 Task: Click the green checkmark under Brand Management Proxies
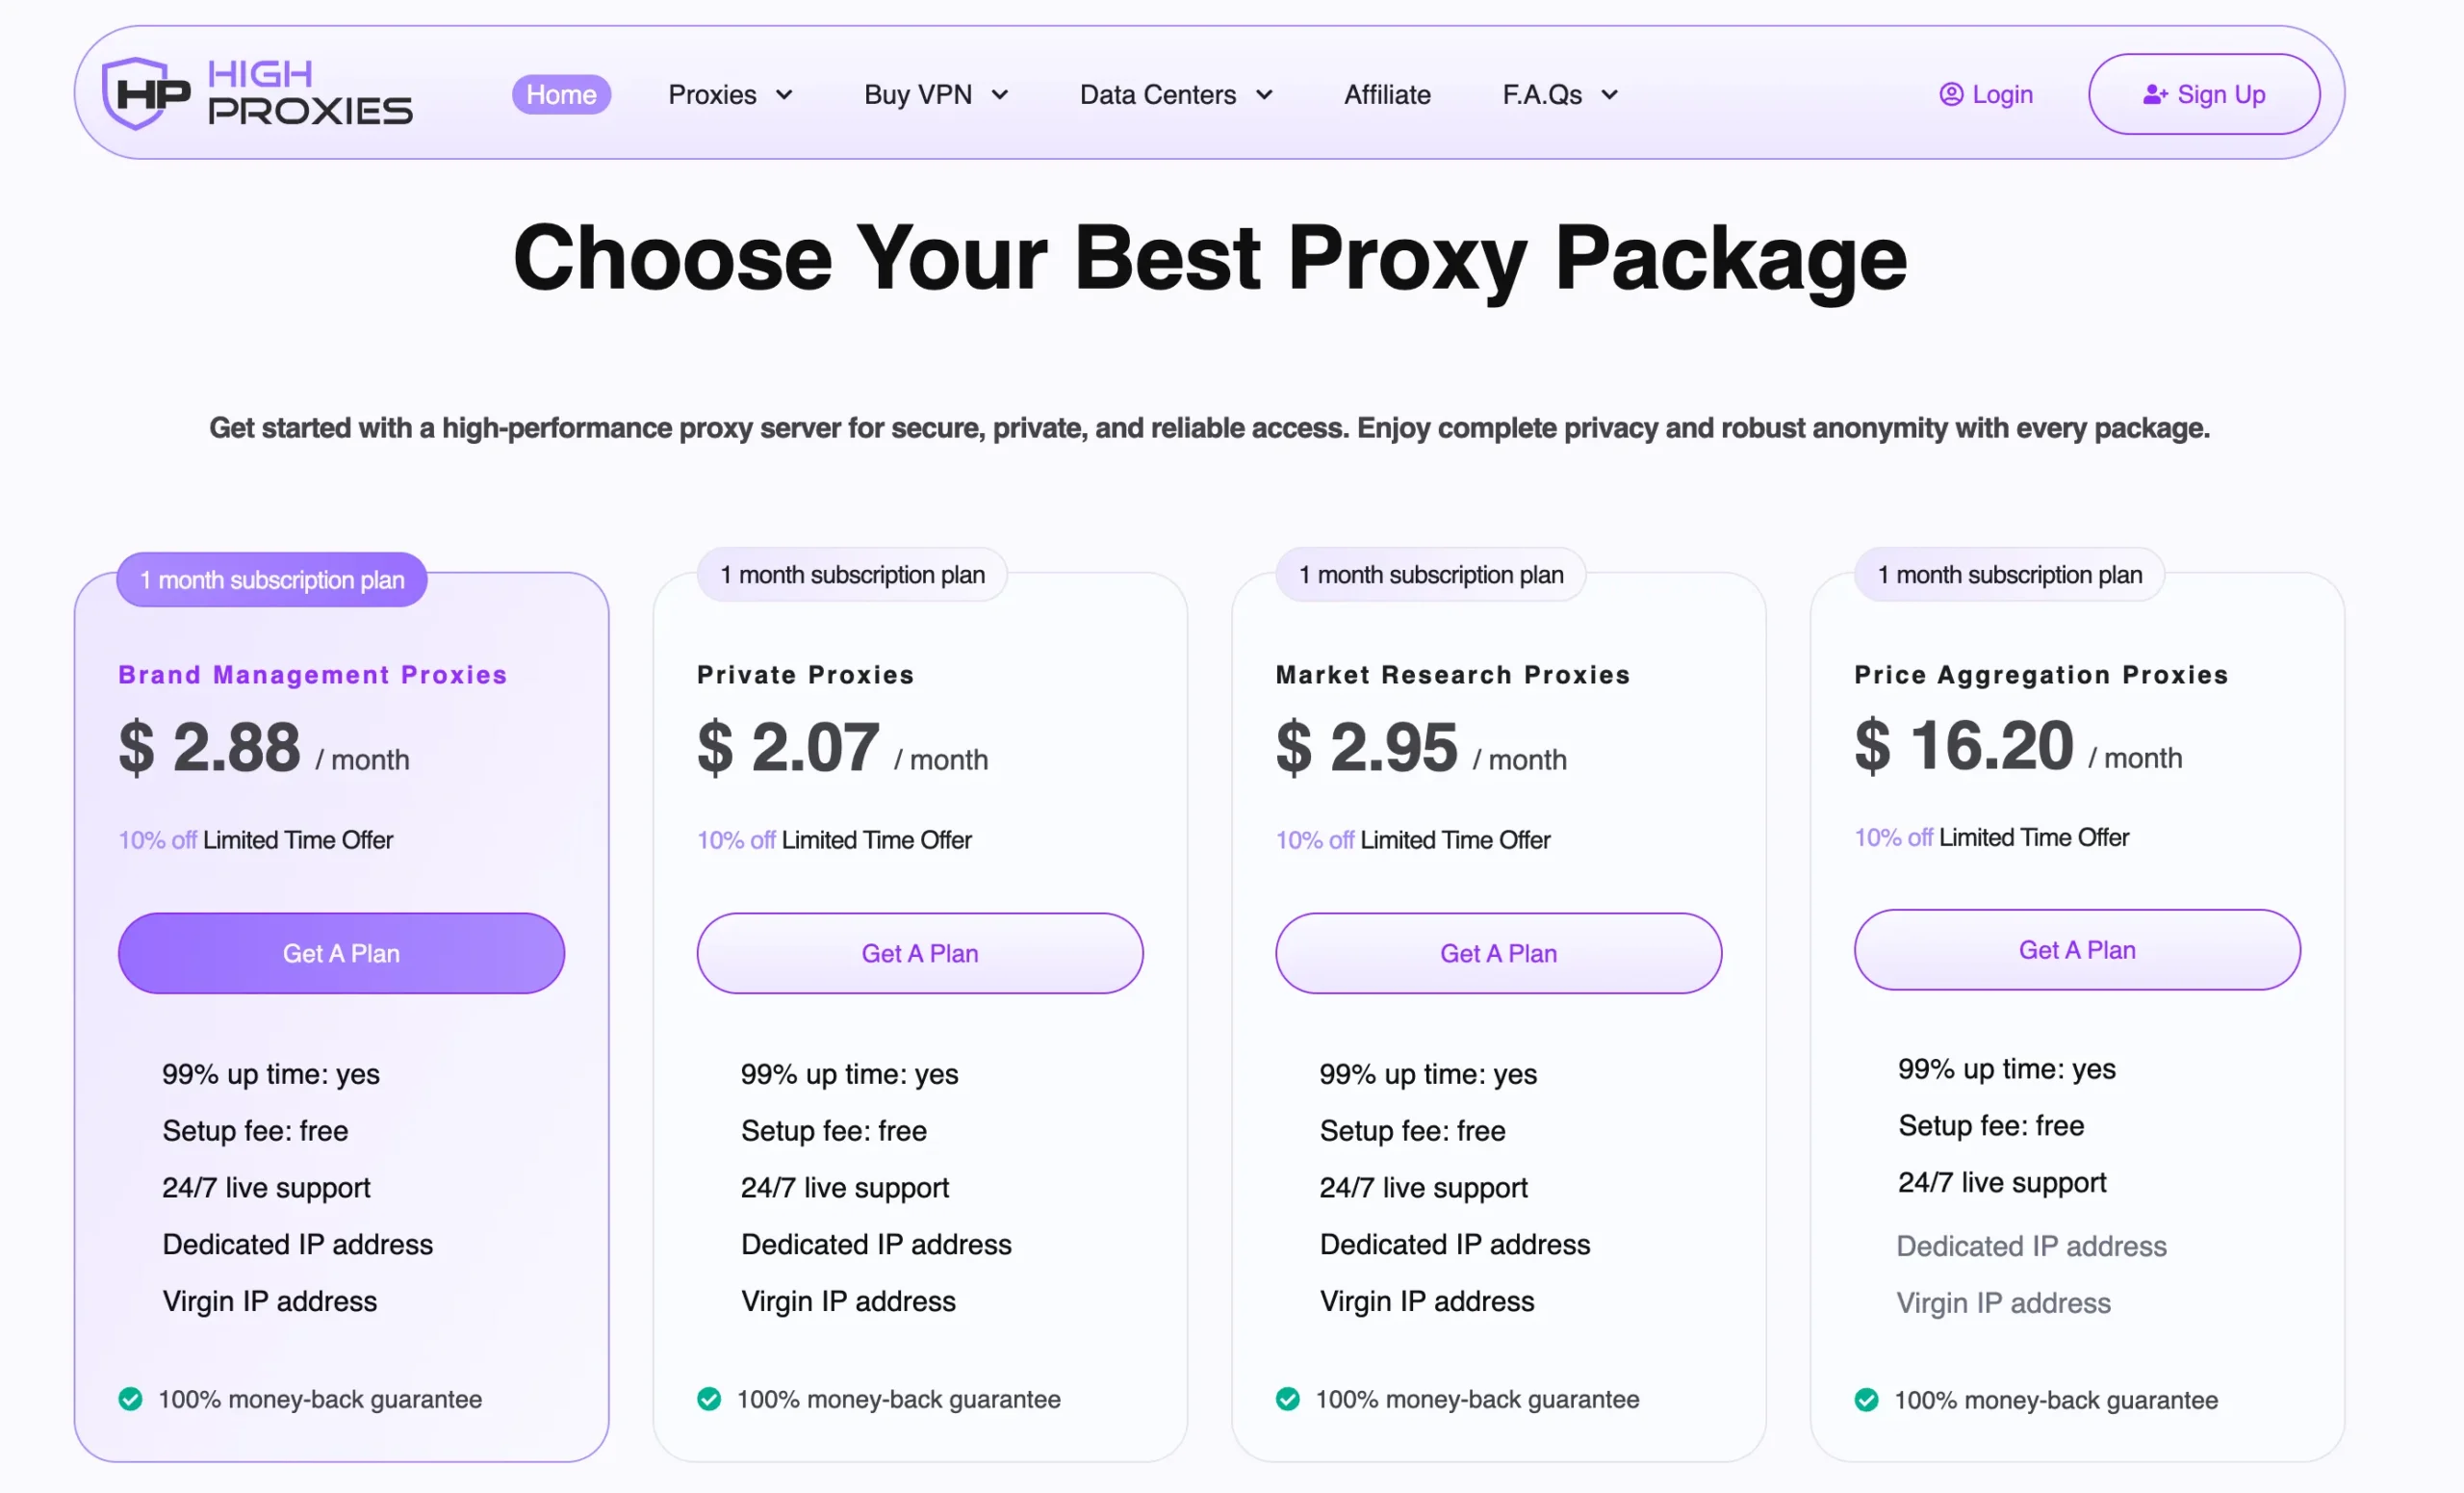point(130,1399)
